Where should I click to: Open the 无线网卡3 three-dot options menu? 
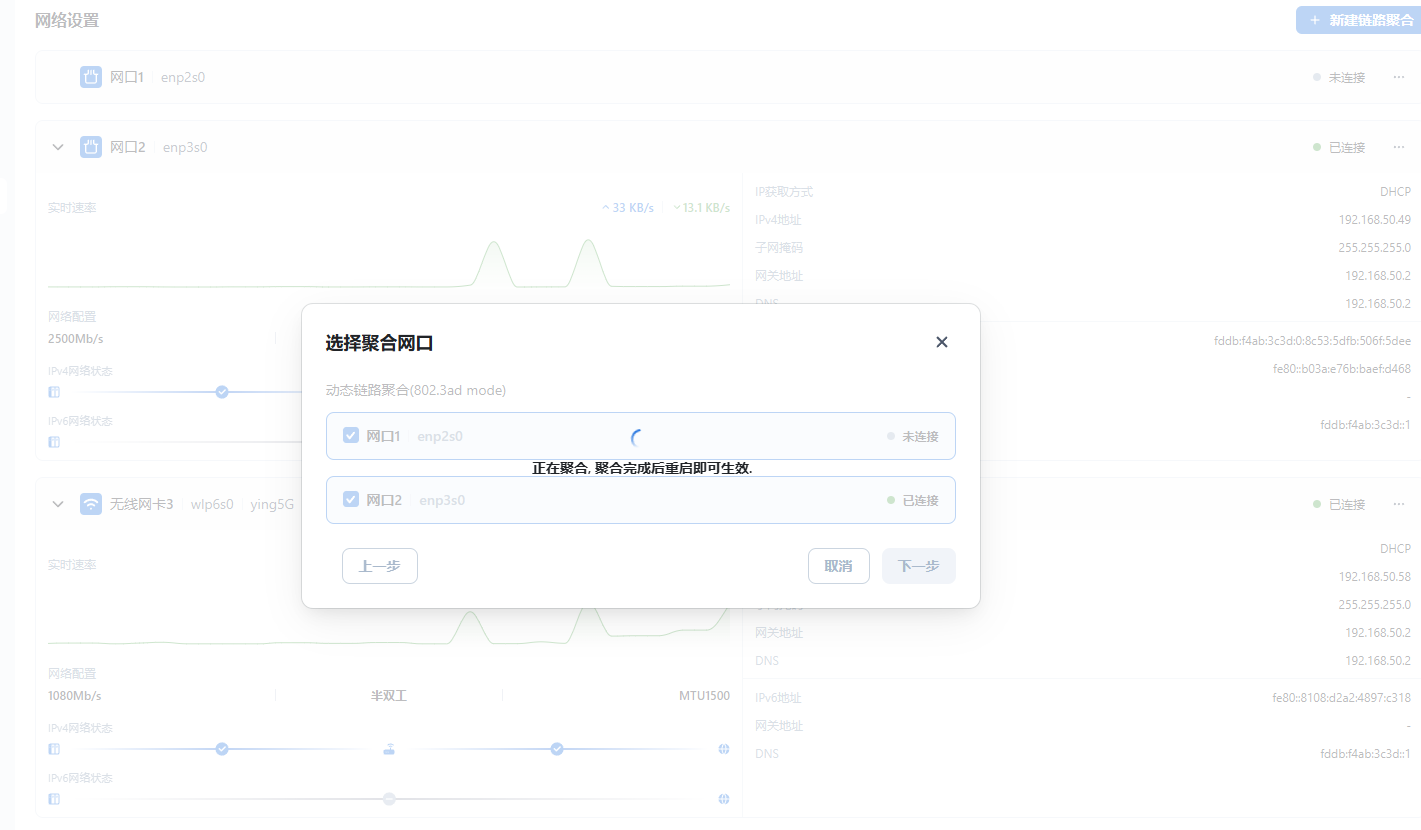(x=1398, y=504)
